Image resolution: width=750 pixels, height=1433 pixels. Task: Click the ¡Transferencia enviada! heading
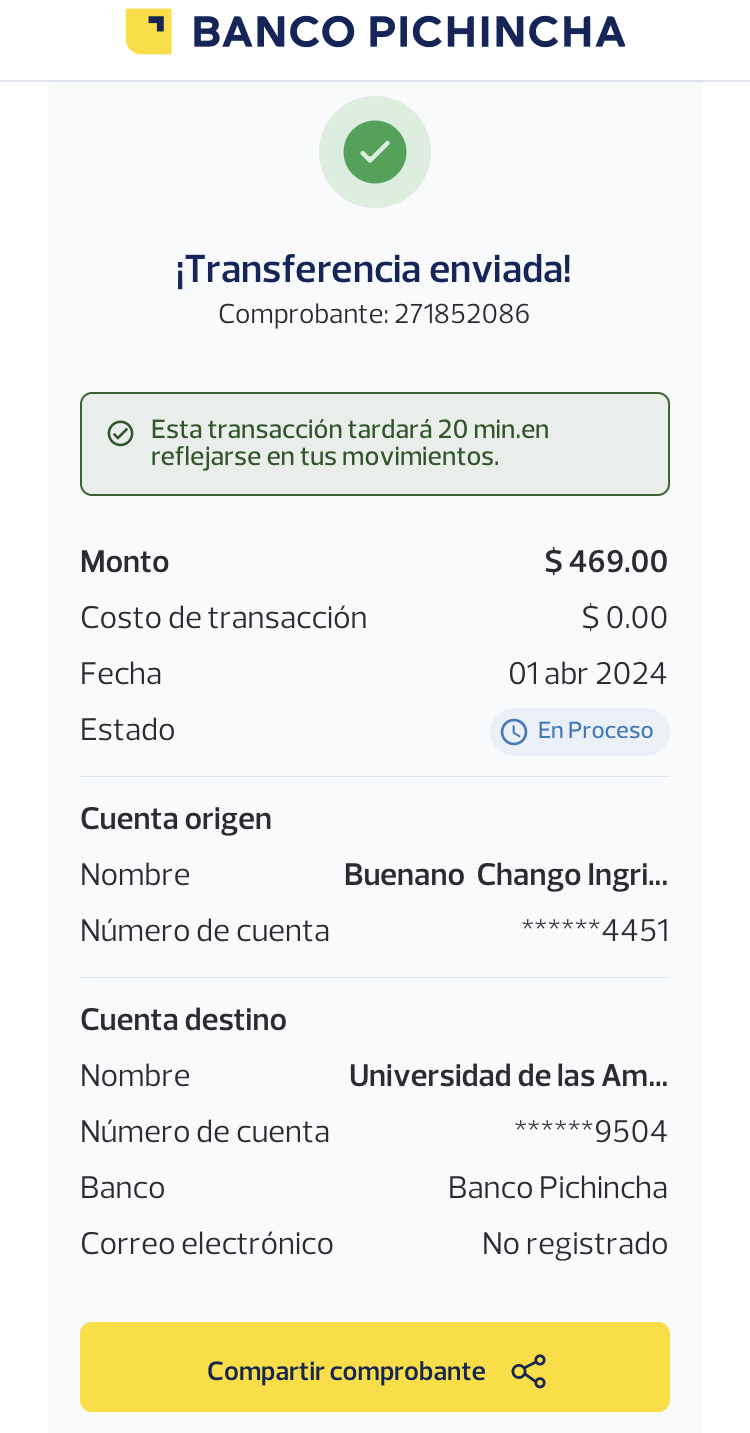point(374,269)
